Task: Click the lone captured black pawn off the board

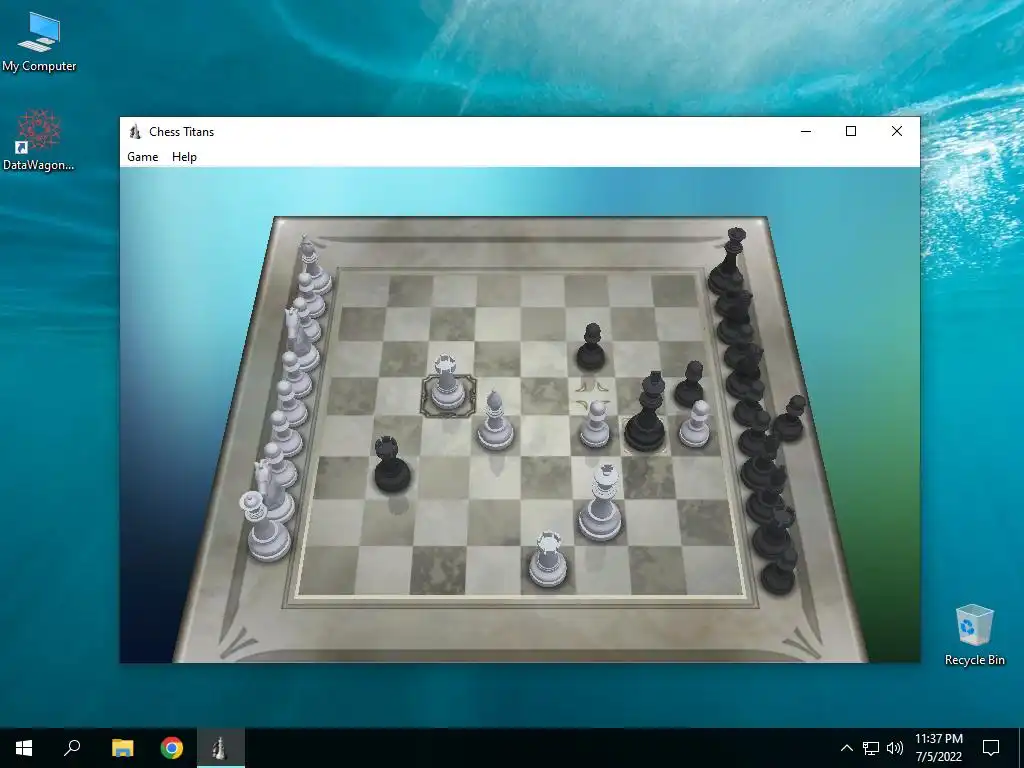Action: pyautogui.click(x=788, y=418)
